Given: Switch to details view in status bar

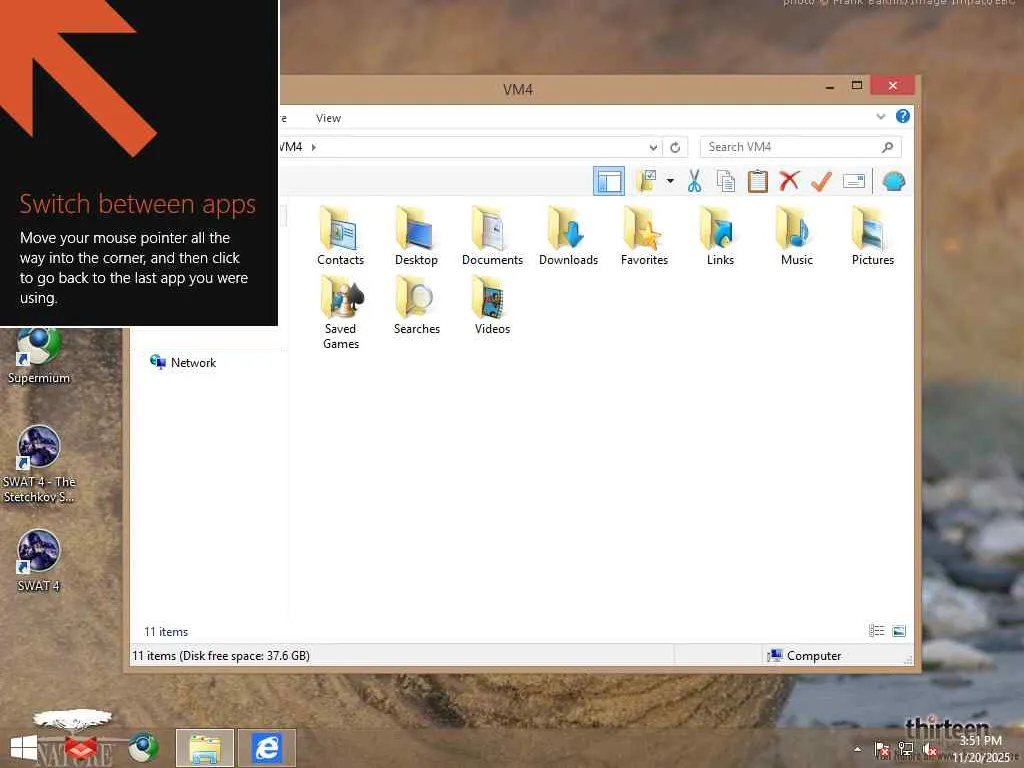Looking at the screenshot, I should (876, 631).
